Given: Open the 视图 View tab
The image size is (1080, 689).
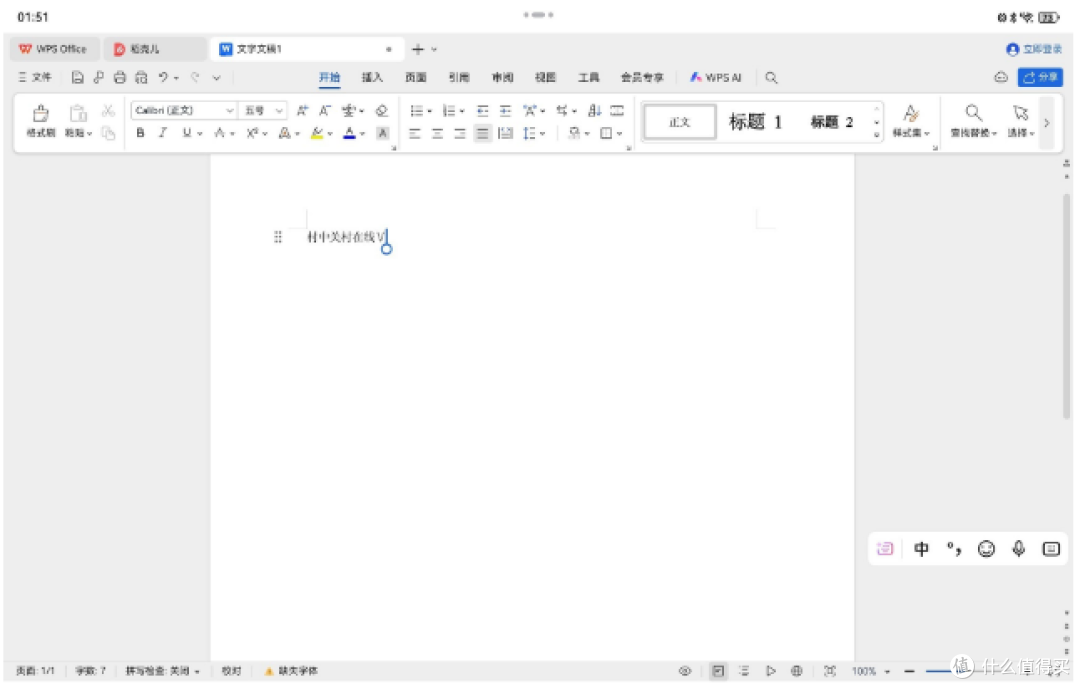Looking at the screenshot, I should (x=546, y=77).
